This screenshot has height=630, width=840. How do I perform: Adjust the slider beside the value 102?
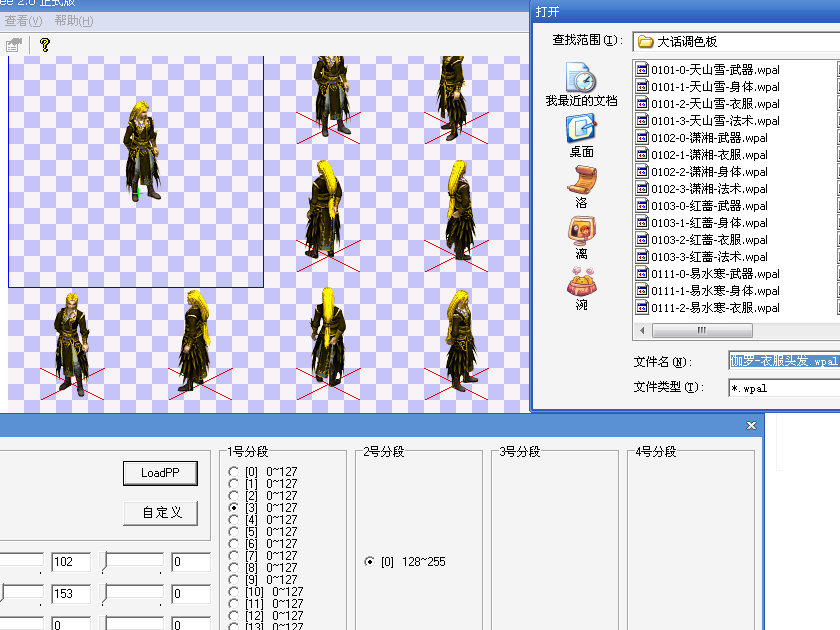click(21, 562)
